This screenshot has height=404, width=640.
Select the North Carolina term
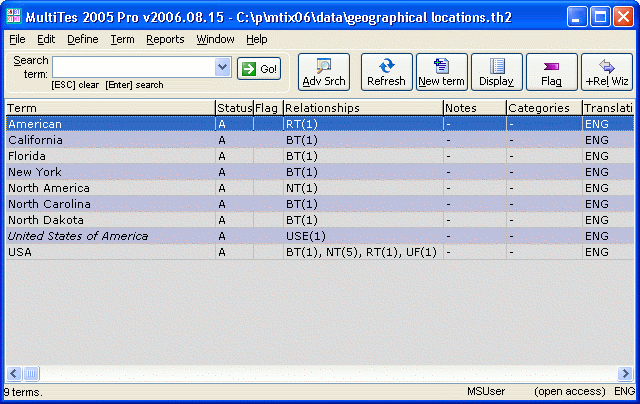coord(49,204)
